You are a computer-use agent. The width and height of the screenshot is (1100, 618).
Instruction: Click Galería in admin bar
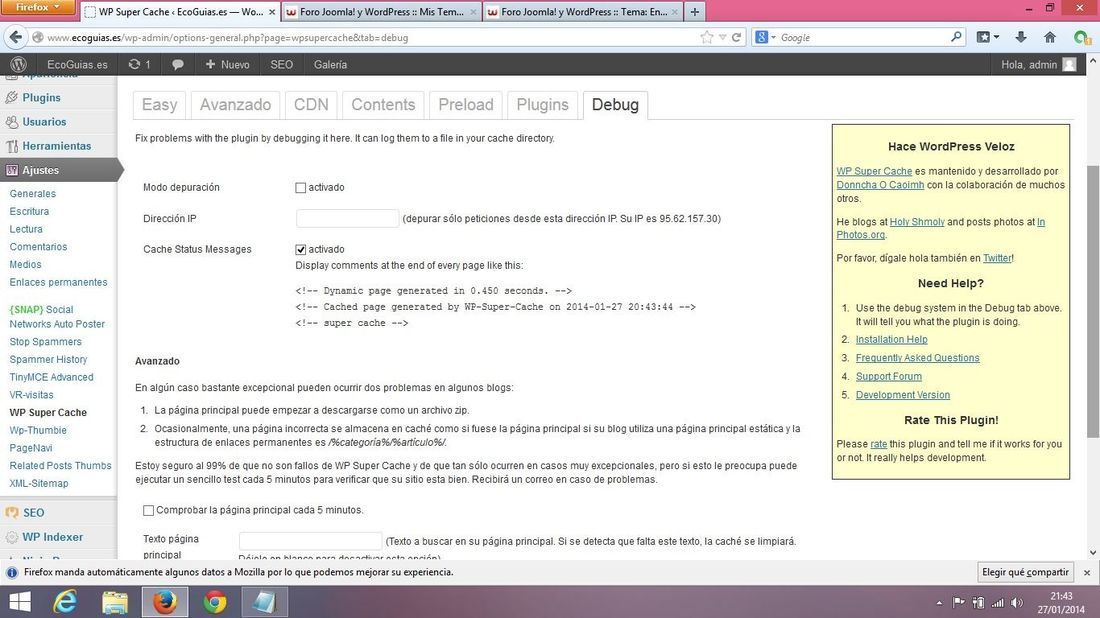[330, 65]
